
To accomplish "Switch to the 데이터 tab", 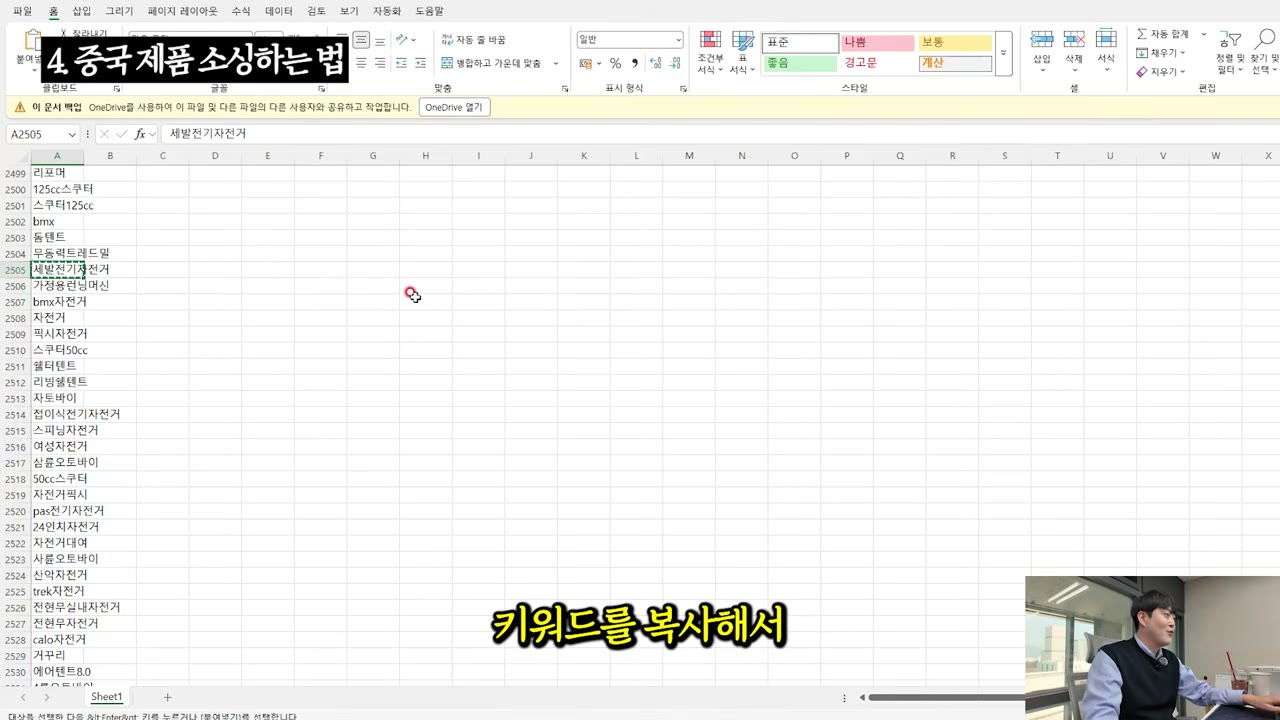I will (279, 11).
